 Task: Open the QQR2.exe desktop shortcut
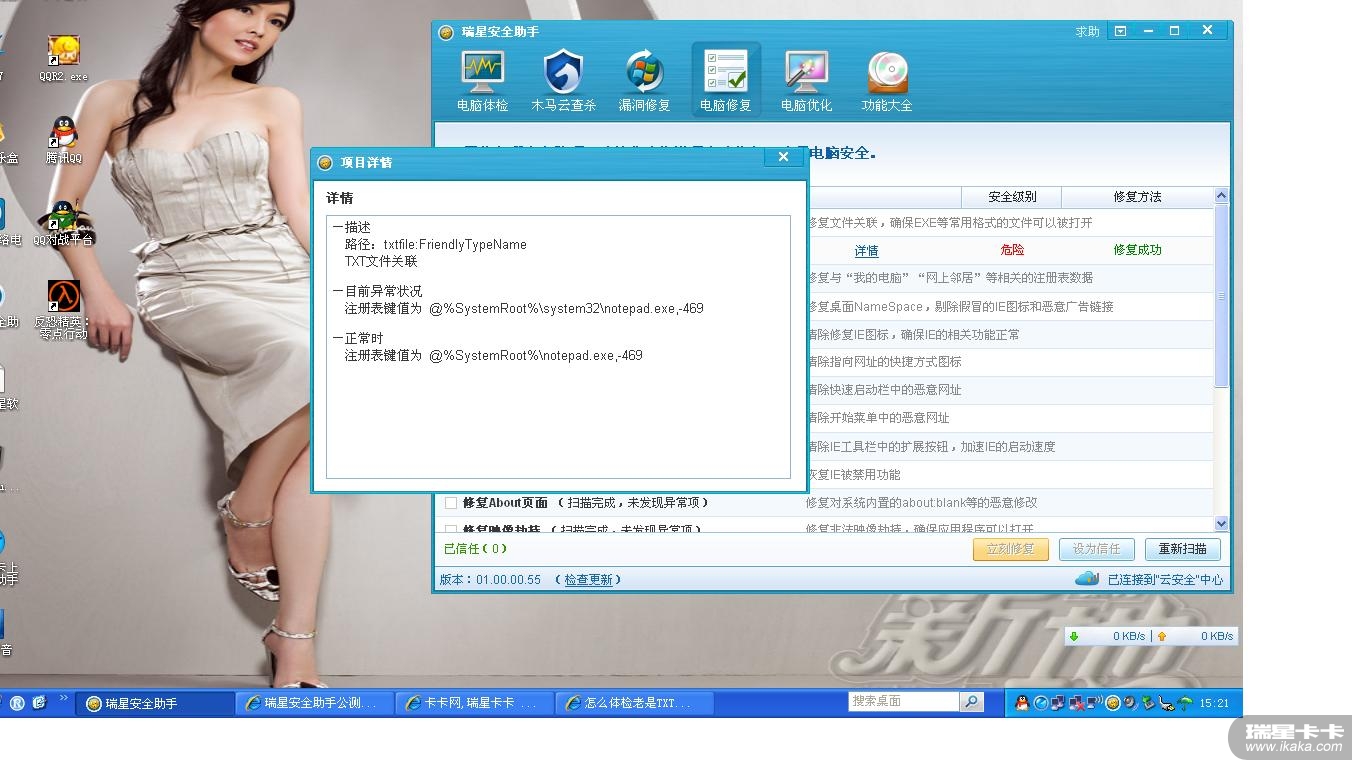click(63, 58)
